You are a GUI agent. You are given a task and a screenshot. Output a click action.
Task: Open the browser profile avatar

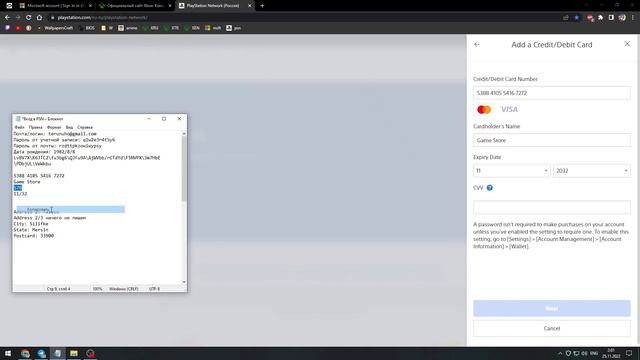[x=622, y=18]
